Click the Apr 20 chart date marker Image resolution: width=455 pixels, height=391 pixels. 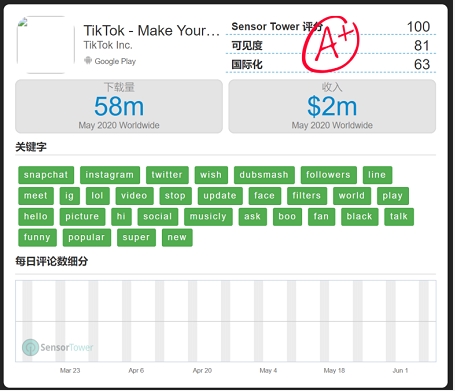pyautogui.click(x=202, y=370)
